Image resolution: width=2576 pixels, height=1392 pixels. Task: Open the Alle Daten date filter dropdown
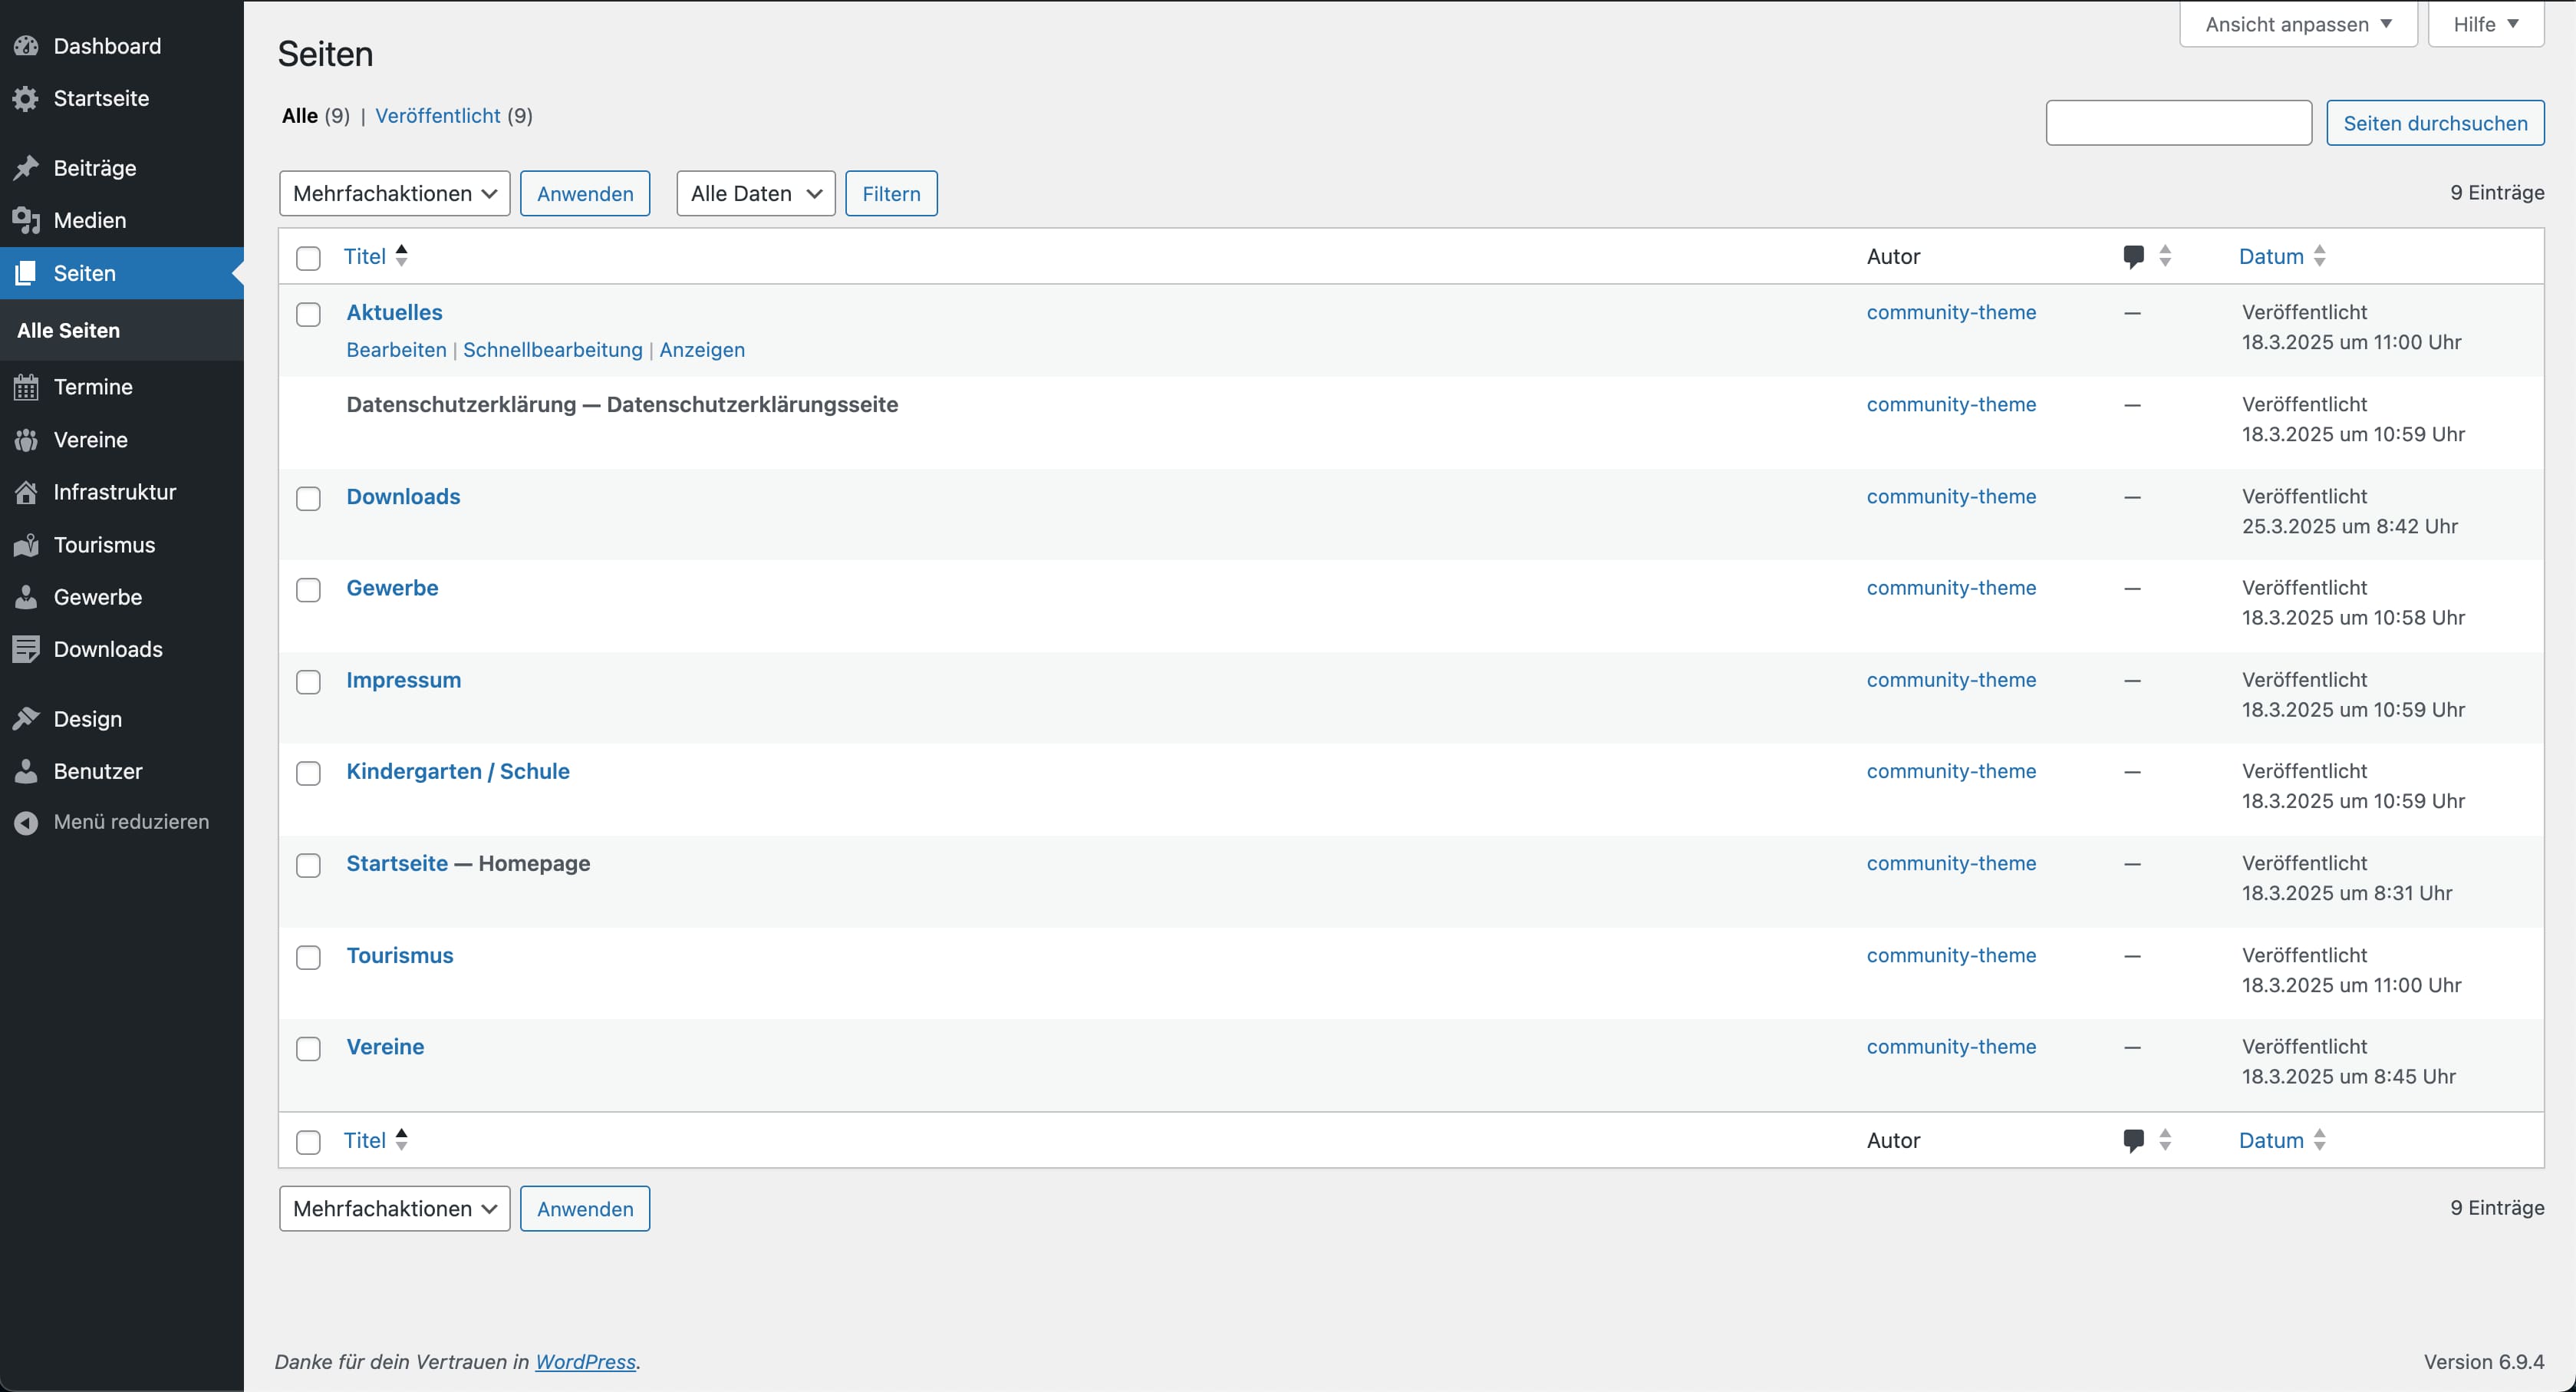click(755, 193)
